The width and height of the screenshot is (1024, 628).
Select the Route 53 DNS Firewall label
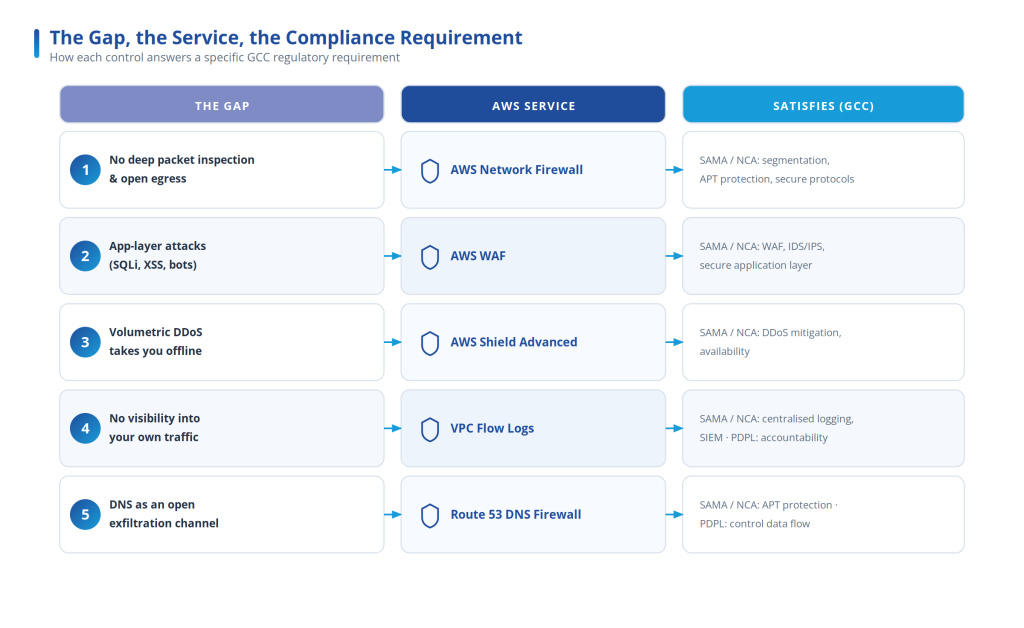point(516,514)
